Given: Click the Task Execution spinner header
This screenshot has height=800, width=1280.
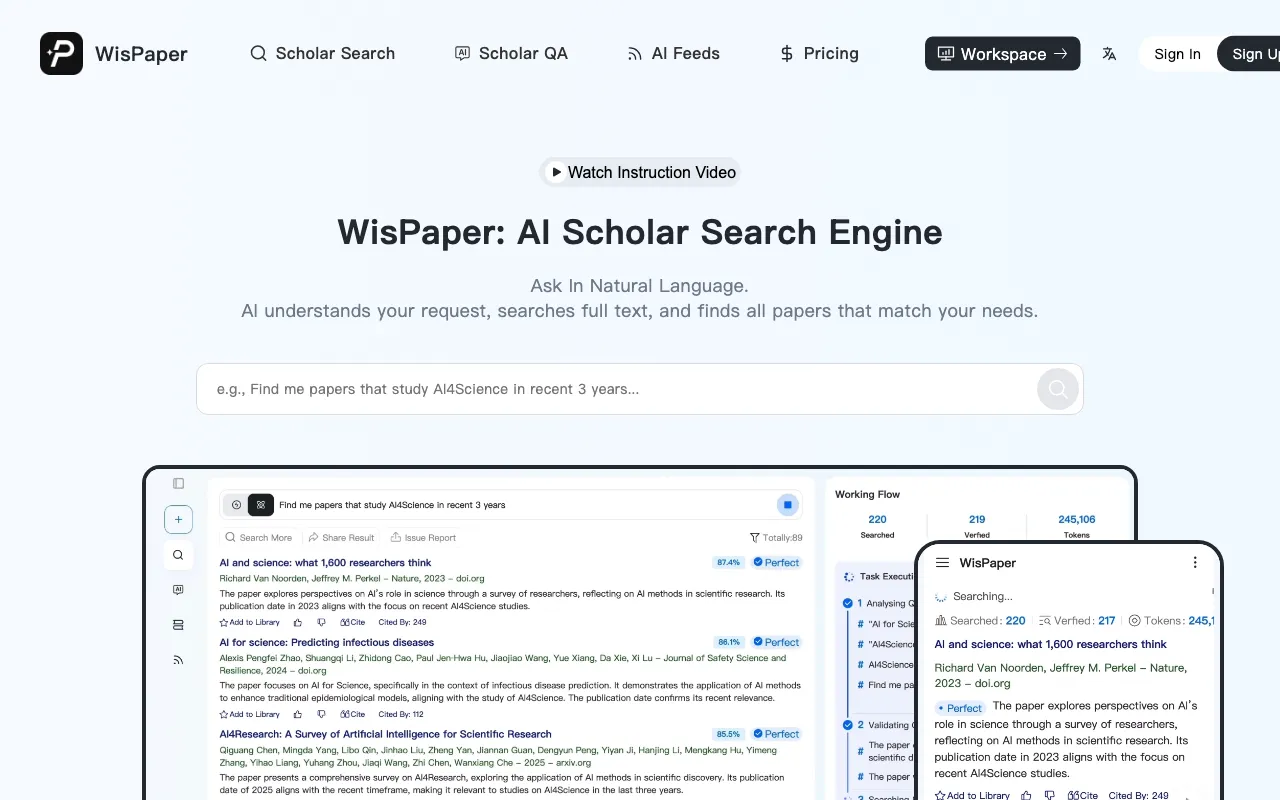Looking at the screenshot, I should click(x=879, y=576).
